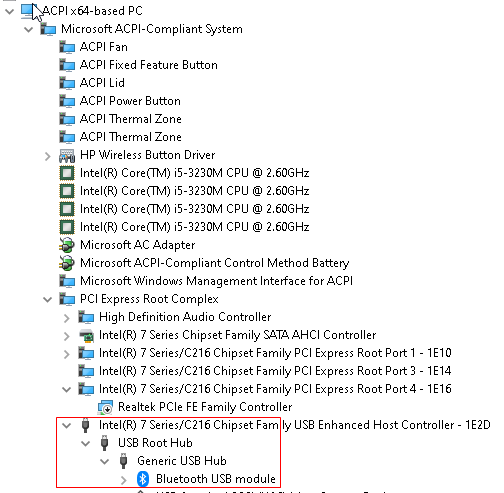Image resolution: width=504 pixels, height=493 pixels.
Task: Select the ACPI Power Button entry
Action: [x=130, y=101]
